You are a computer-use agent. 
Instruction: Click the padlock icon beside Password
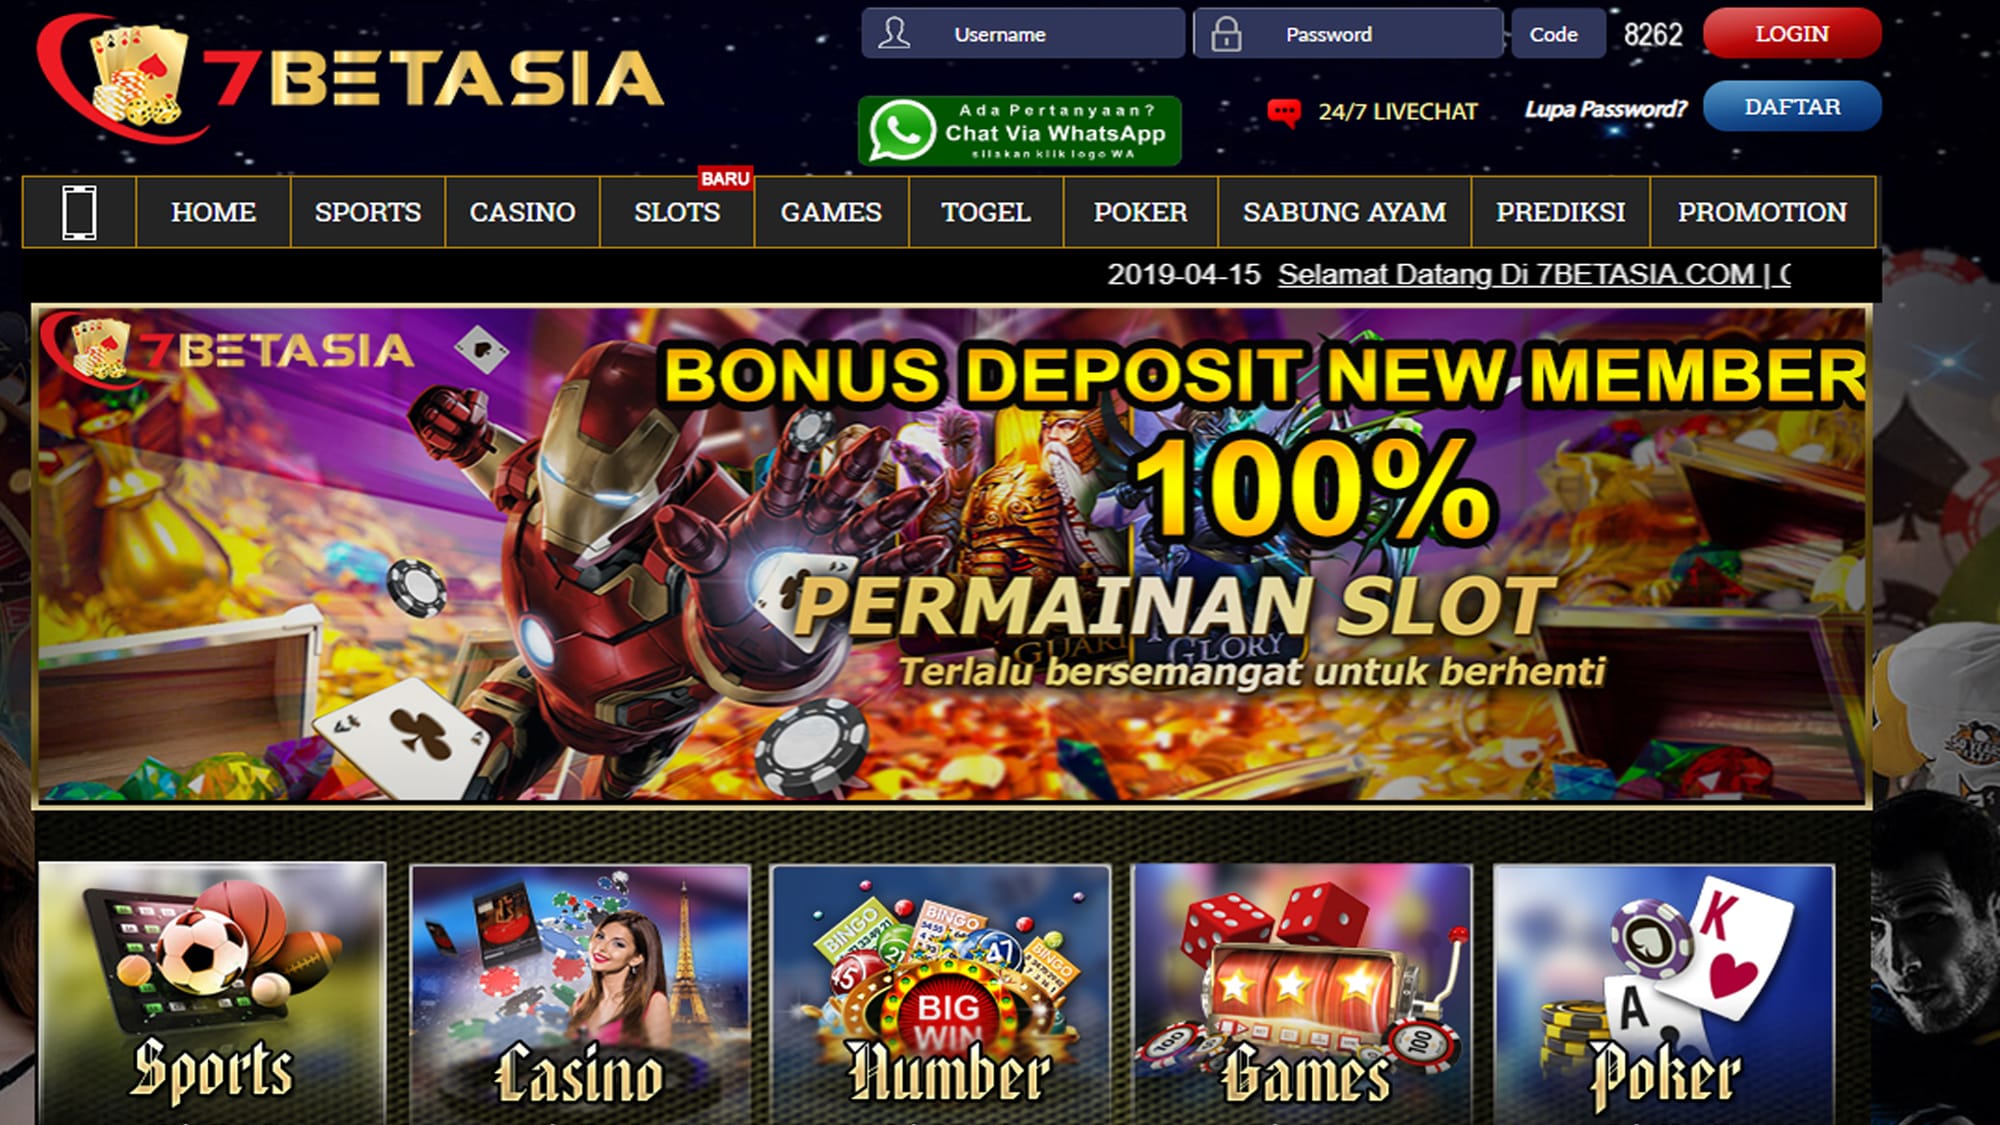click(1226, 33)
